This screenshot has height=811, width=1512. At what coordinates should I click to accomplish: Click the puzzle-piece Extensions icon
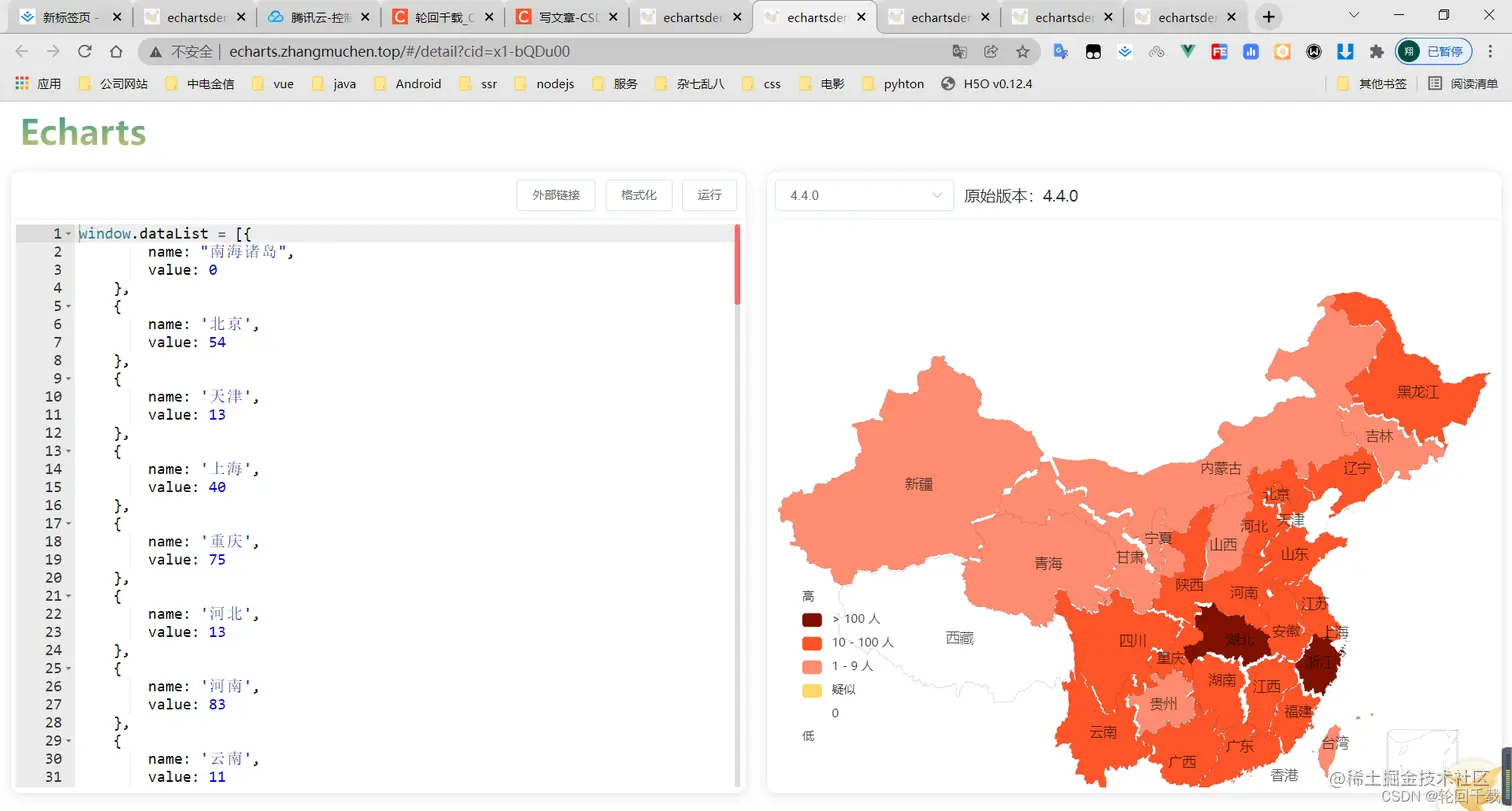[1376, 50]
